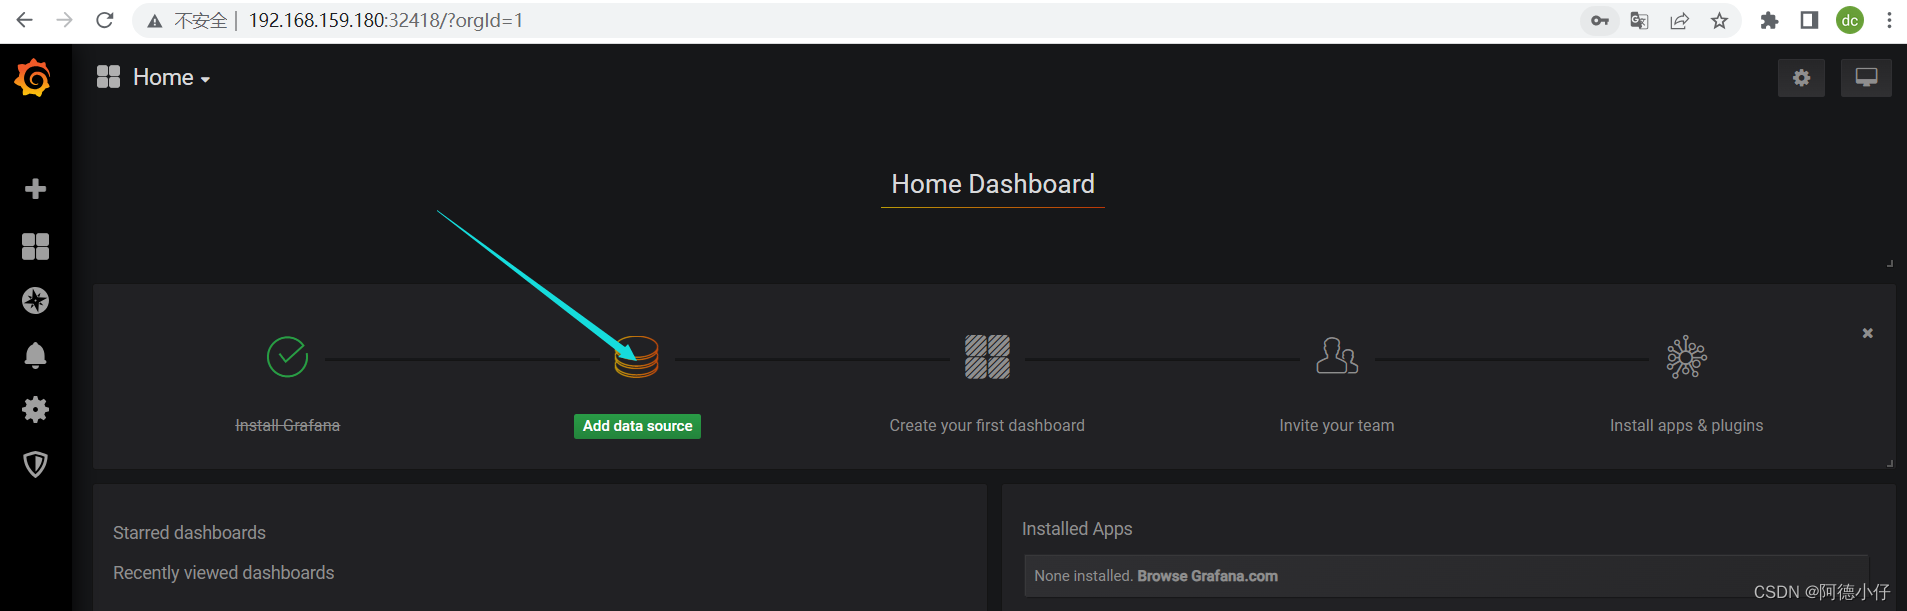Go back in browser
This screenshot has width=1907, height=611.
[25, 20]
